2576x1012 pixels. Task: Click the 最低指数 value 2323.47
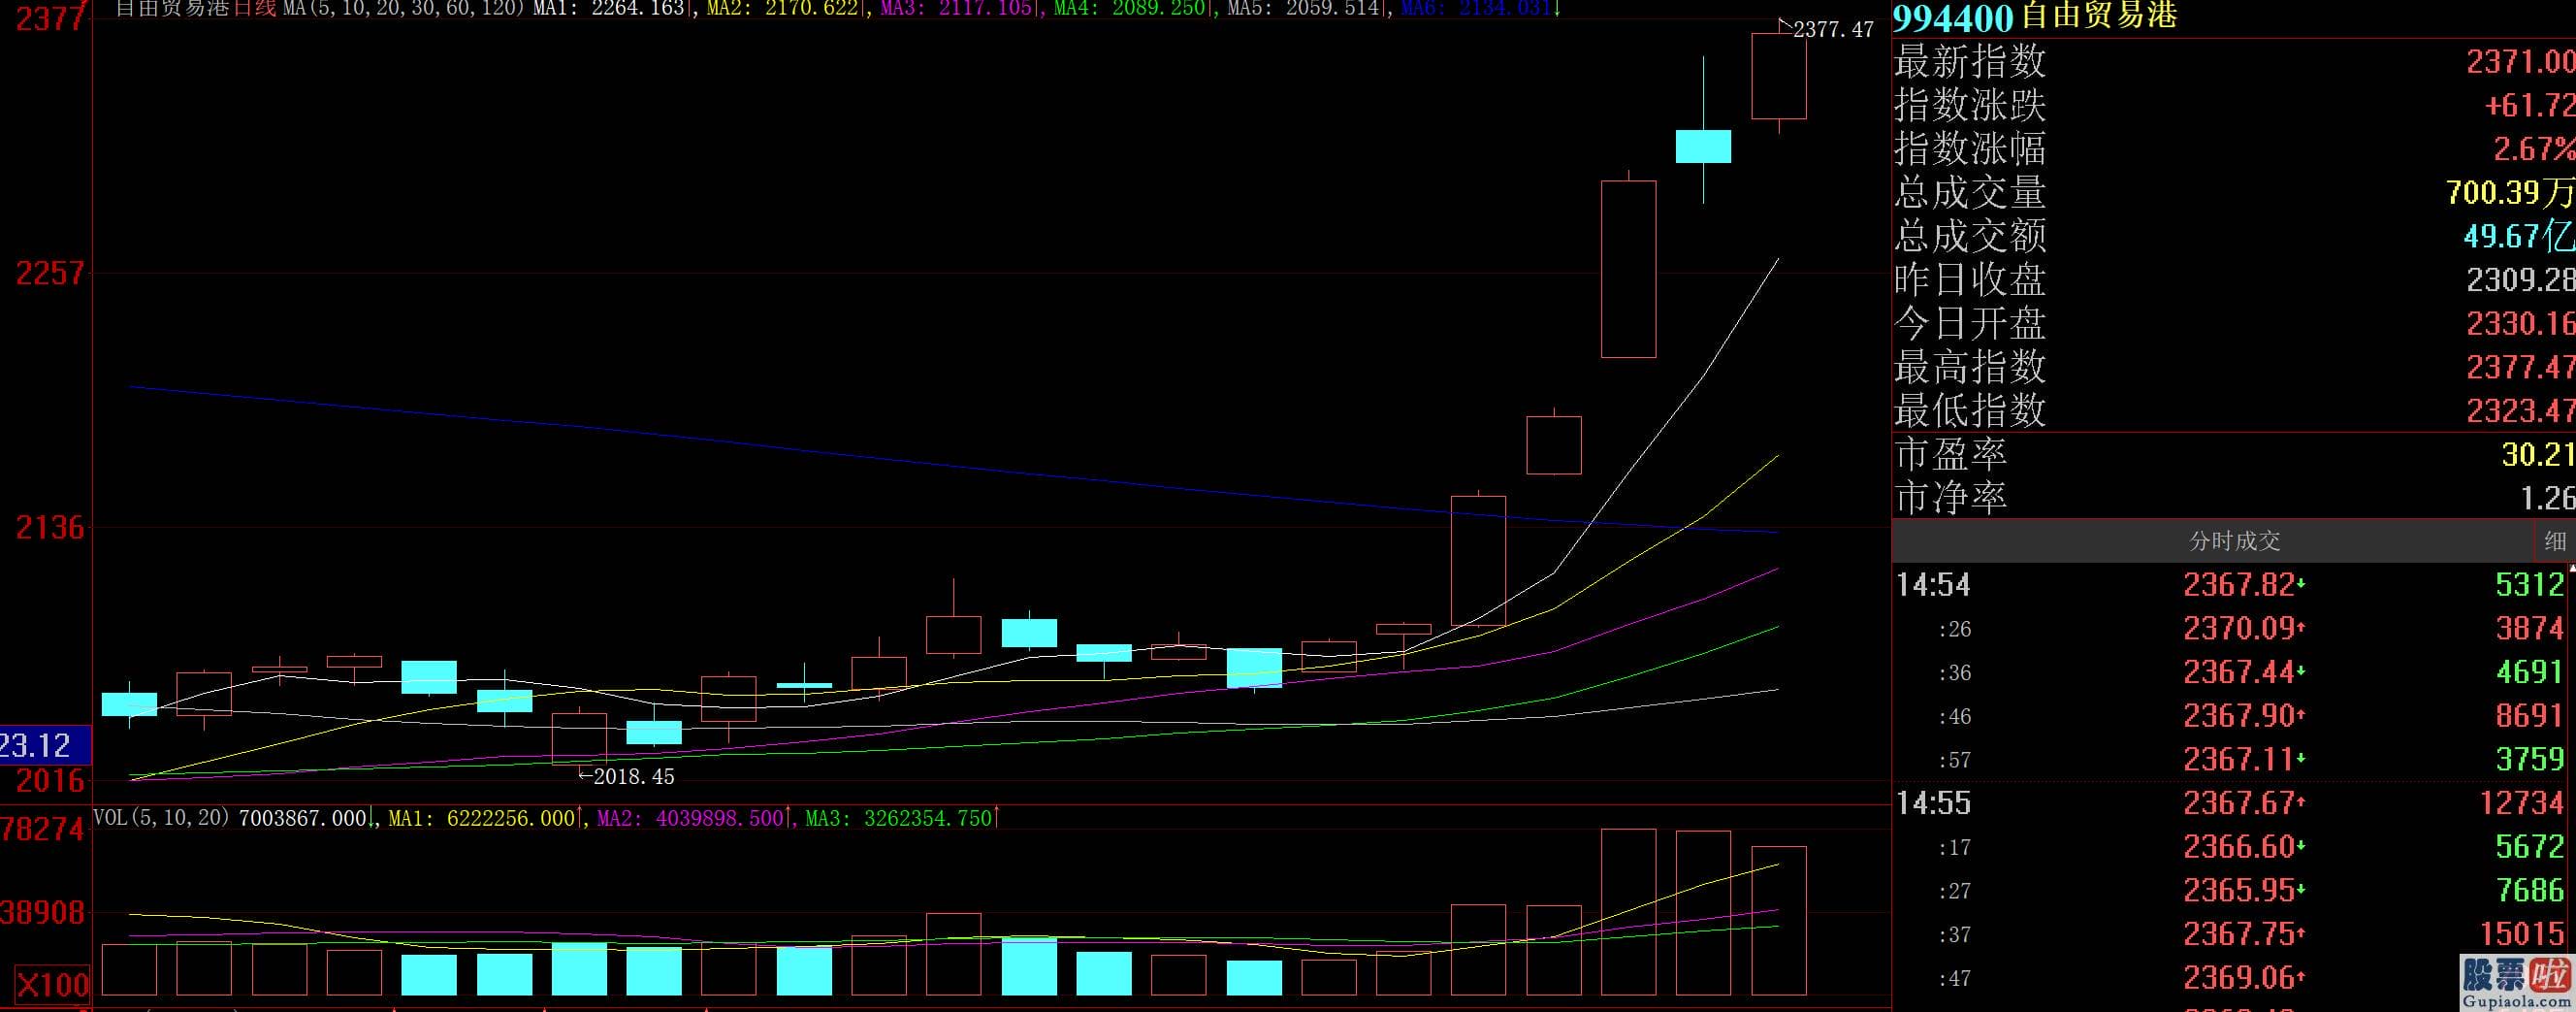[2520, 411]
